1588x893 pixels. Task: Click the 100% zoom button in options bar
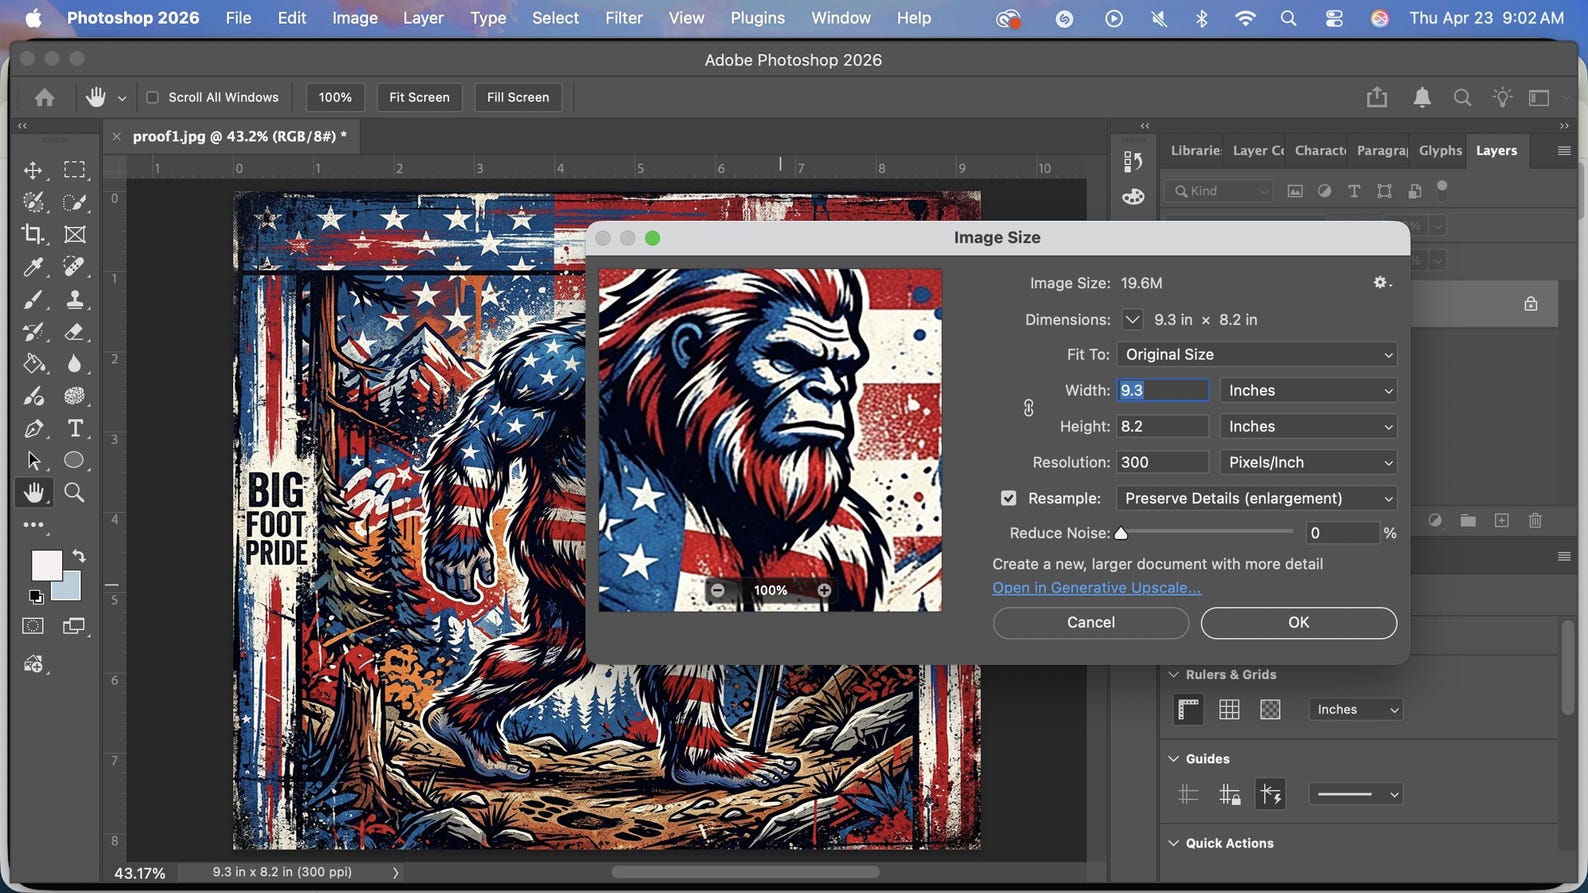point(335,97)
